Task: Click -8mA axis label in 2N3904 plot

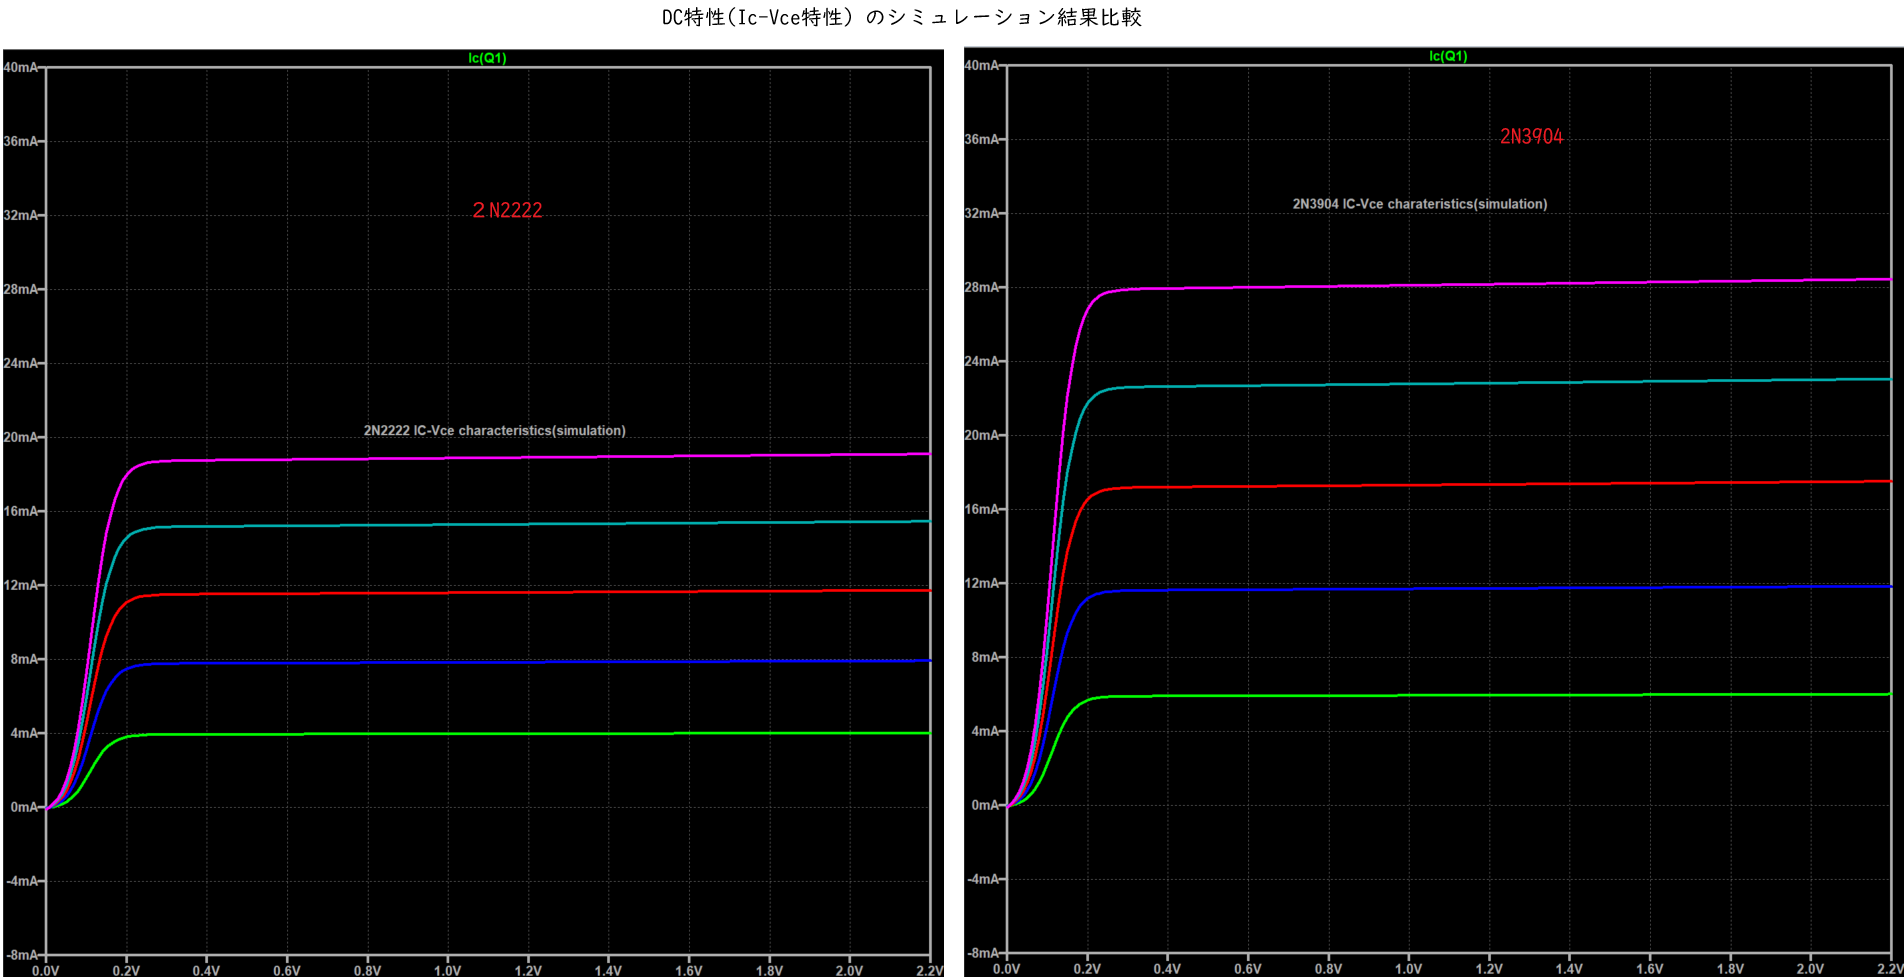Action: click(x=983, y=954)
